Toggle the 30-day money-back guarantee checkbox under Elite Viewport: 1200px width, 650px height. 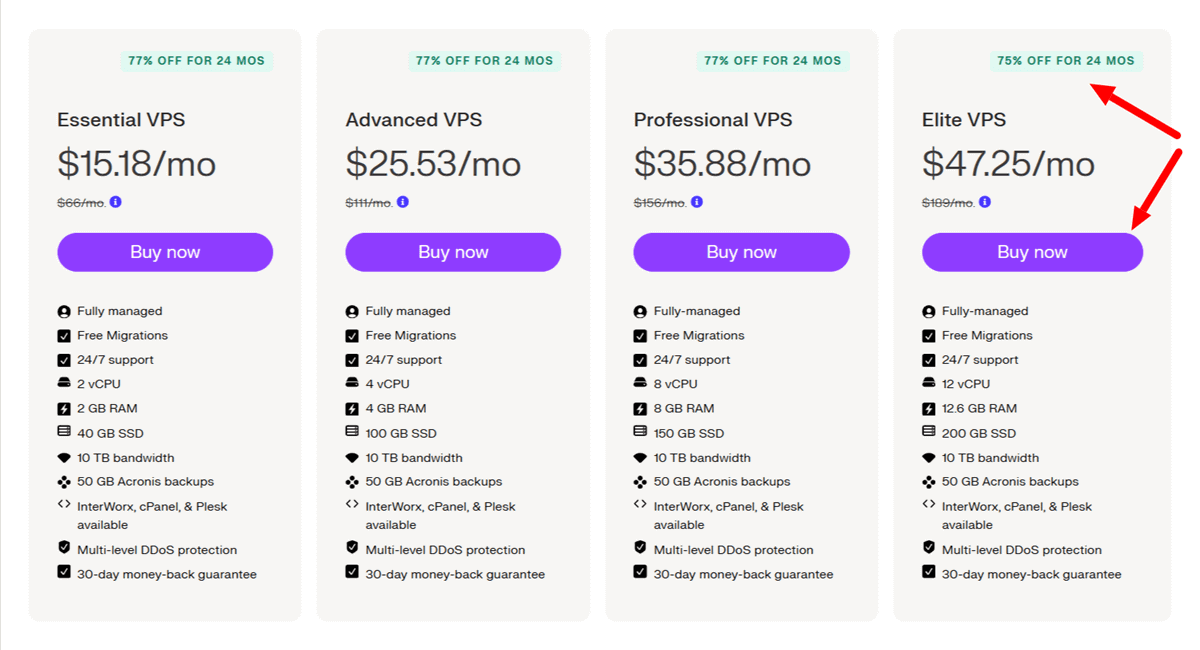point(927,573)
